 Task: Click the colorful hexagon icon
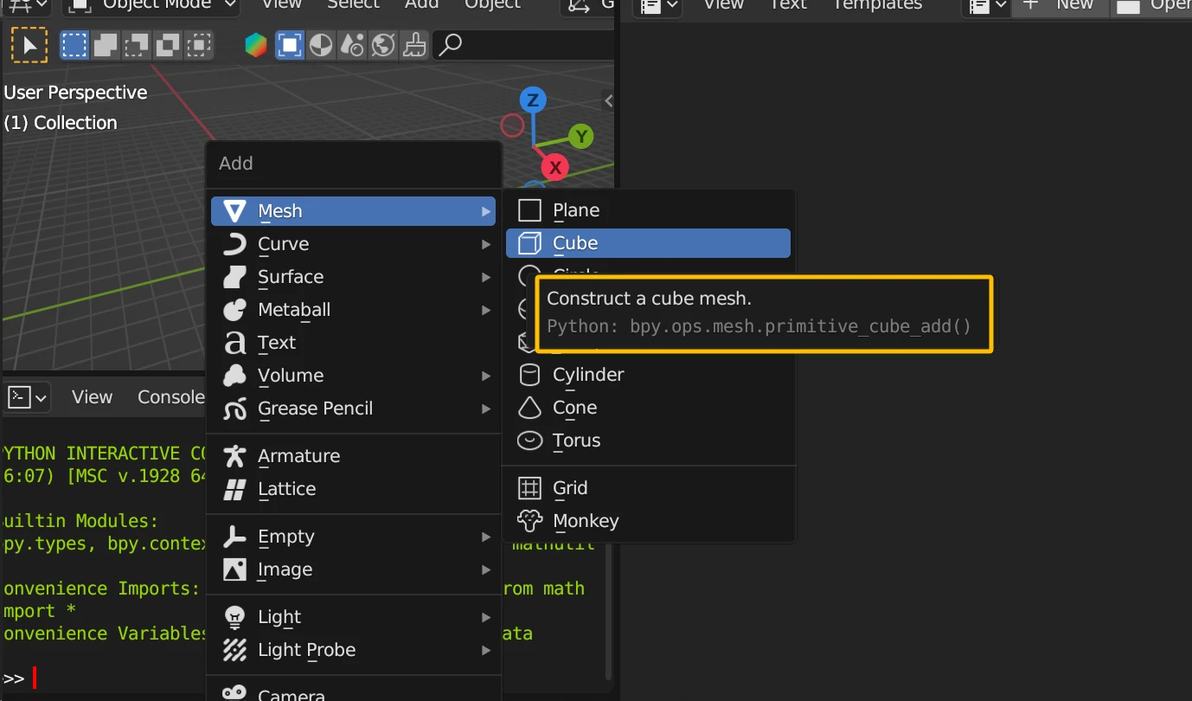pos(256,45)
